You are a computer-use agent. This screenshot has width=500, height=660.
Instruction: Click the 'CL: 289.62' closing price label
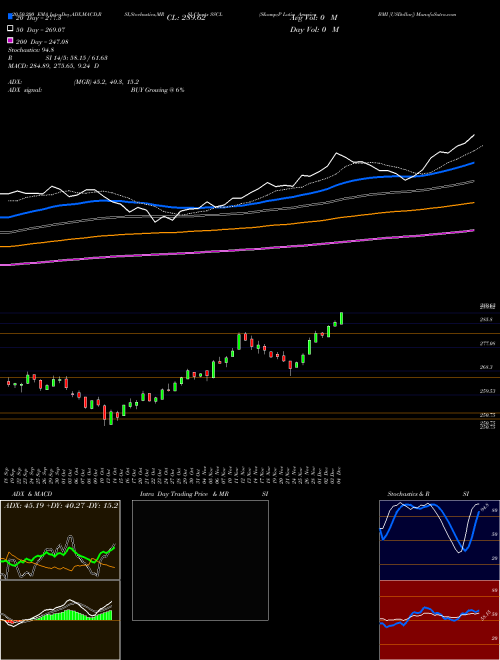click(186, 18)
